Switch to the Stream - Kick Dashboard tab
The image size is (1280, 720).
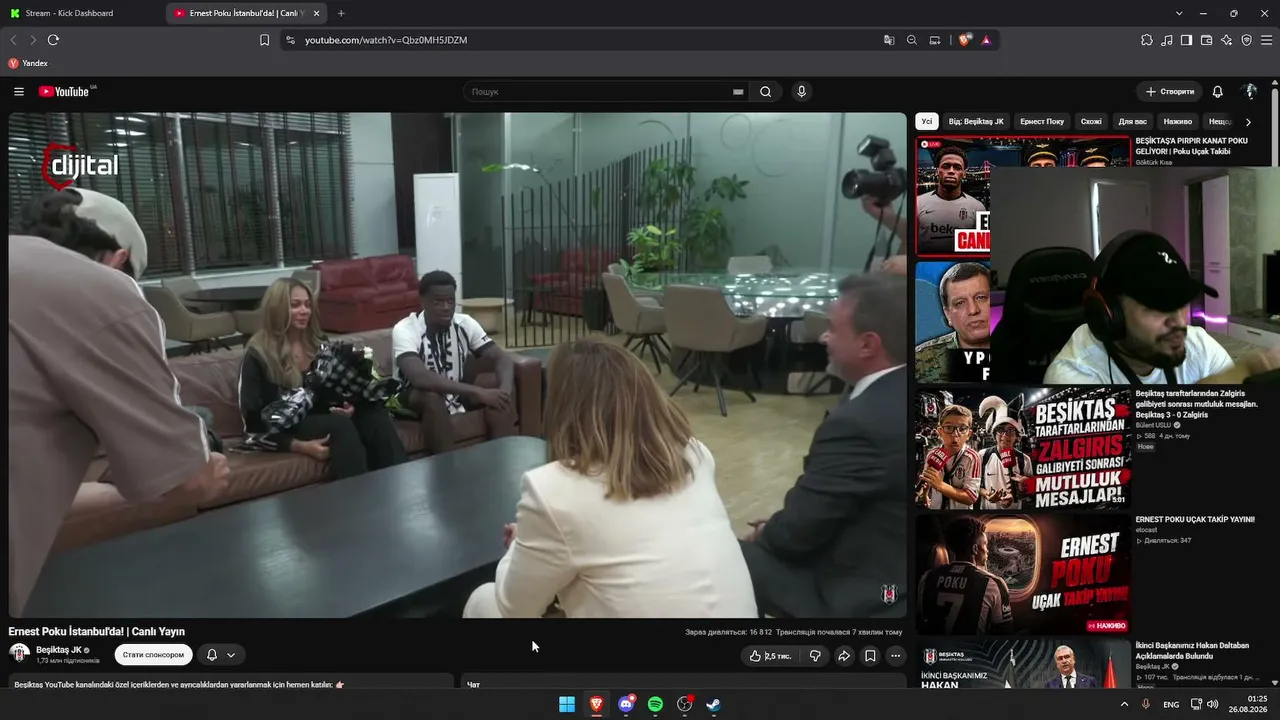pos(80,13)
